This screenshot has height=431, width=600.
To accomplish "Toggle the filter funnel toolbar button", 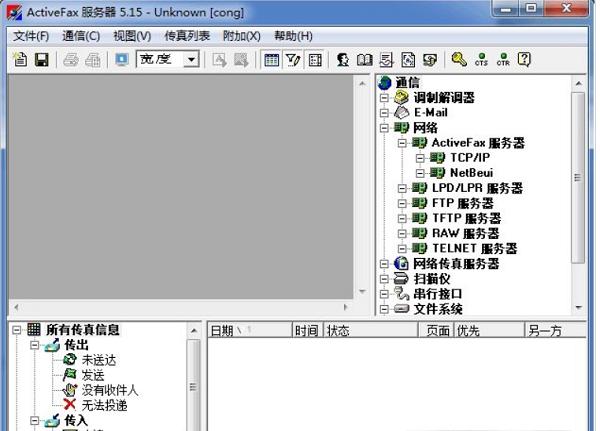I will point(293,60).
